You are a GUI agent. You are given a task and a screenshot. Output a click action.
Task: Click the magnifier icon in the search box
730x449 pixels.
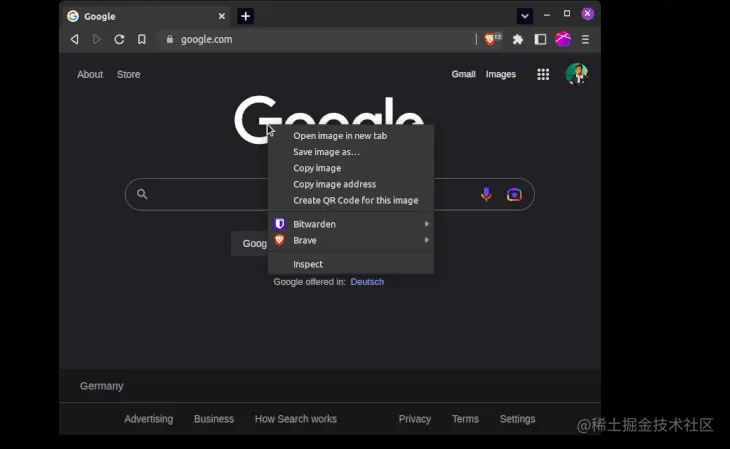pos(142,194)
